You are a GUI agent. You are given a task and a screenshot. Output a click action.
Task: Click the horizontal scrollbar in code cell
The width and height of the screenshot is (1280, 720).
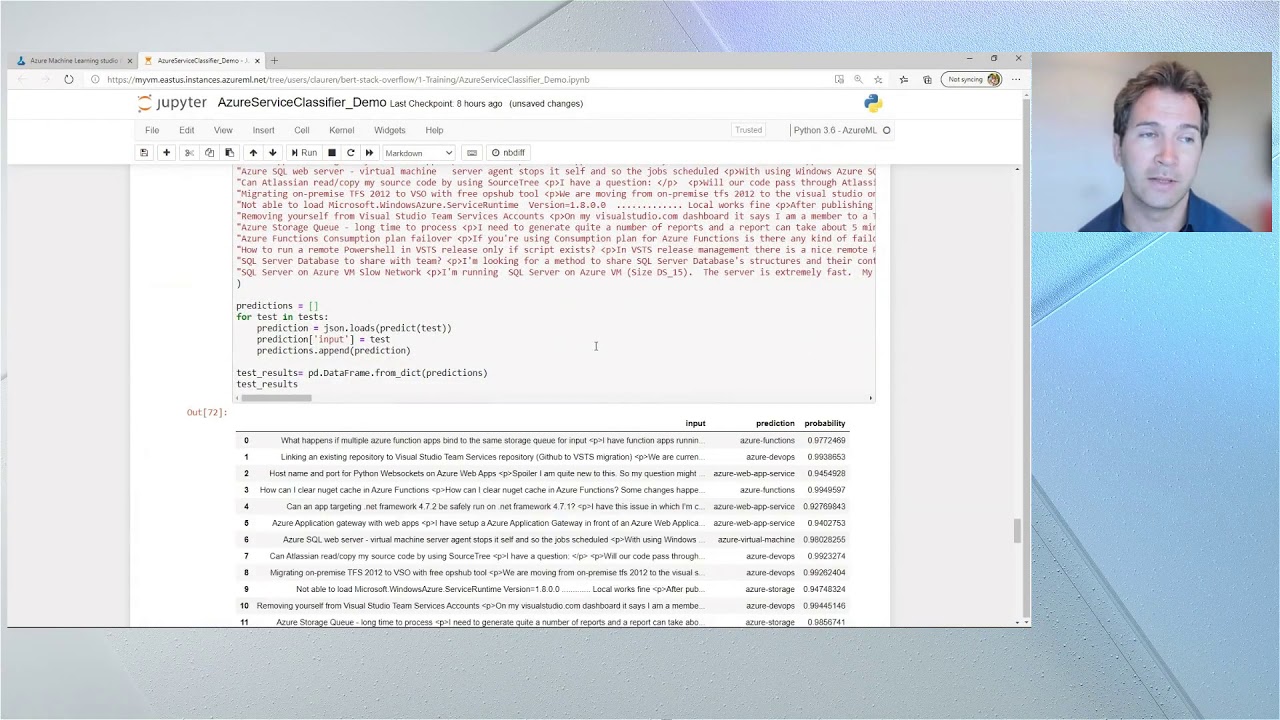tap(276, 398)
